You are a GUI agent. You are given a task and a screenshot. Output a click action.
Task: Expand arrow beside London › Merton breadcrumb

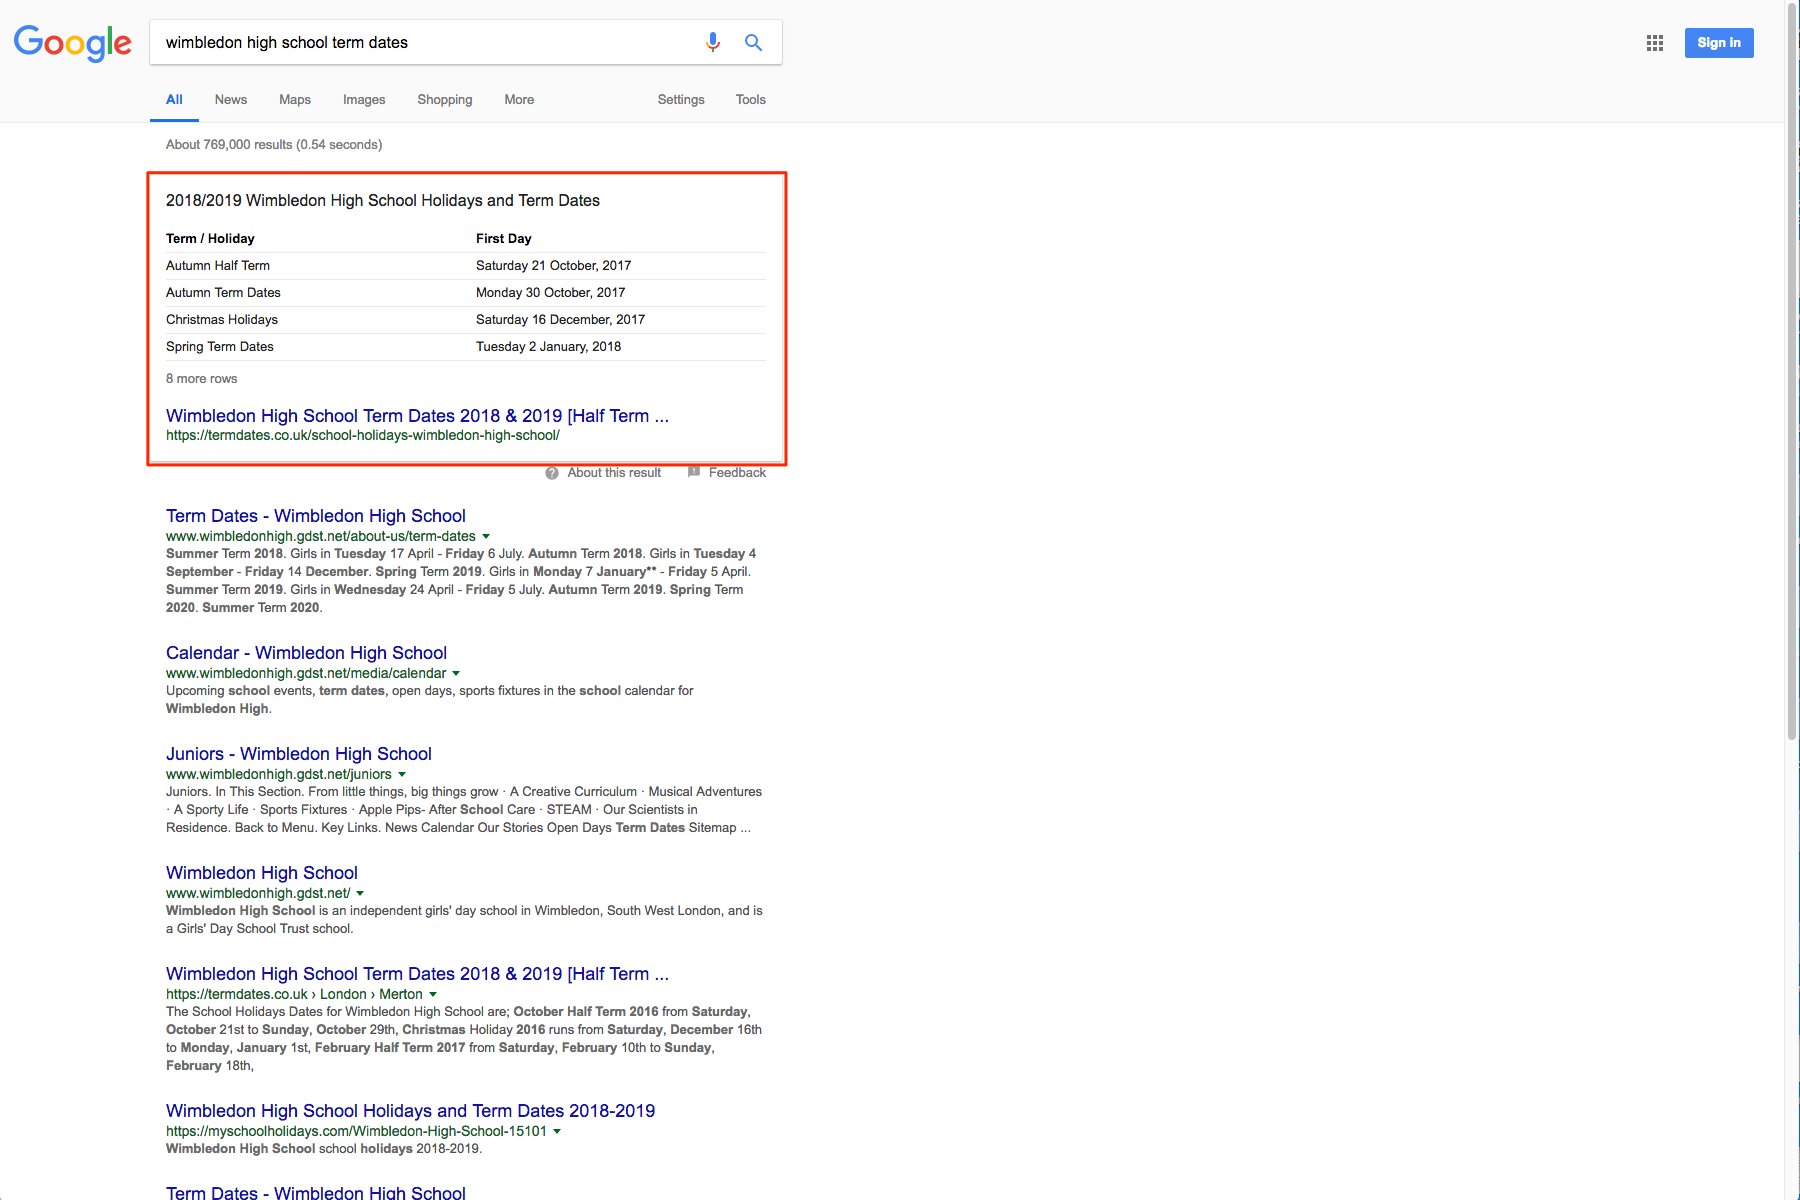click(433, 995)
